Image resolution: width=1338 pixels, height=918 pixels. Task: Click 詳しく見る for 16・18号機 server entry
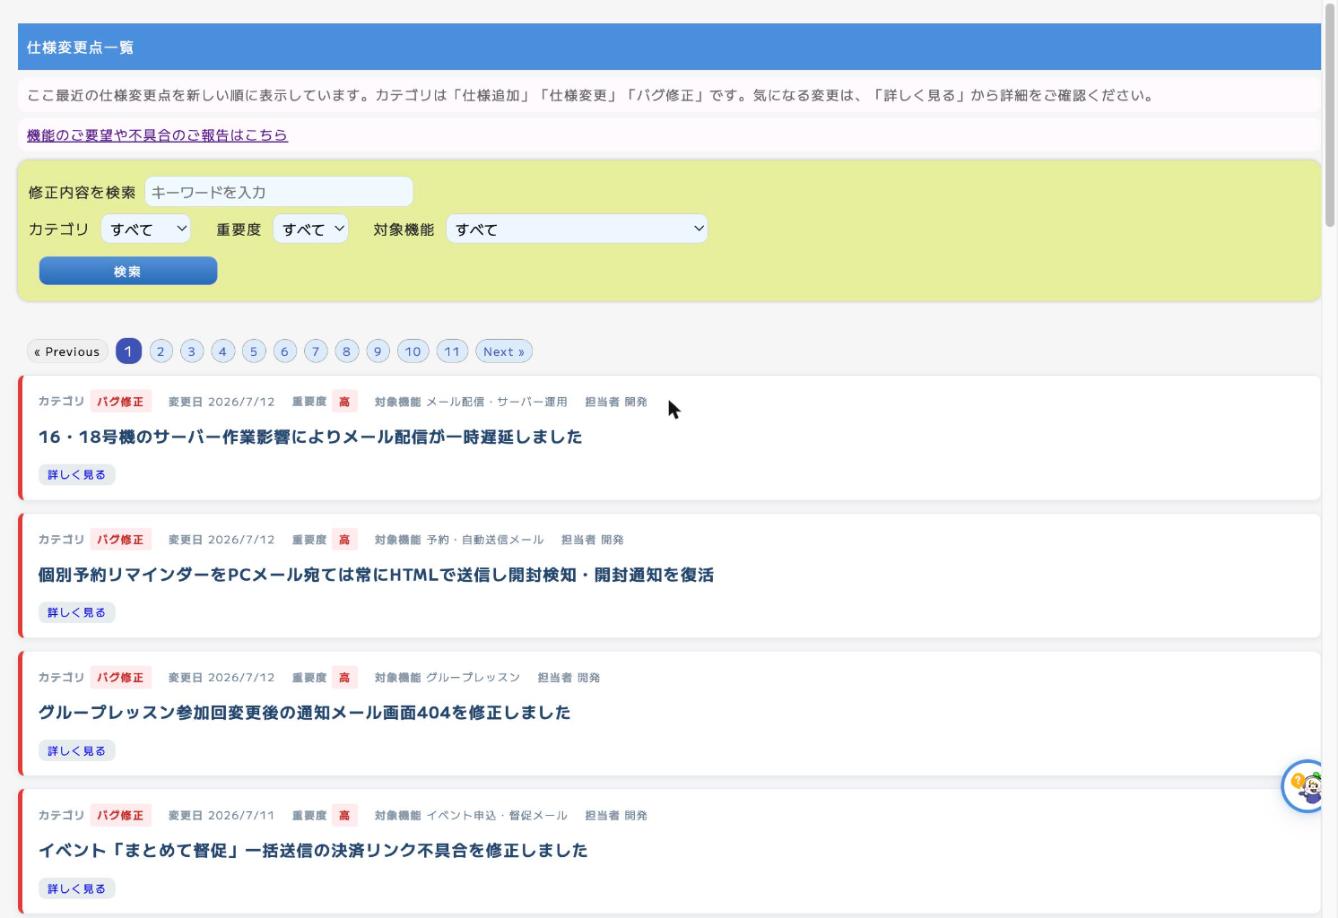click(77, 475)
